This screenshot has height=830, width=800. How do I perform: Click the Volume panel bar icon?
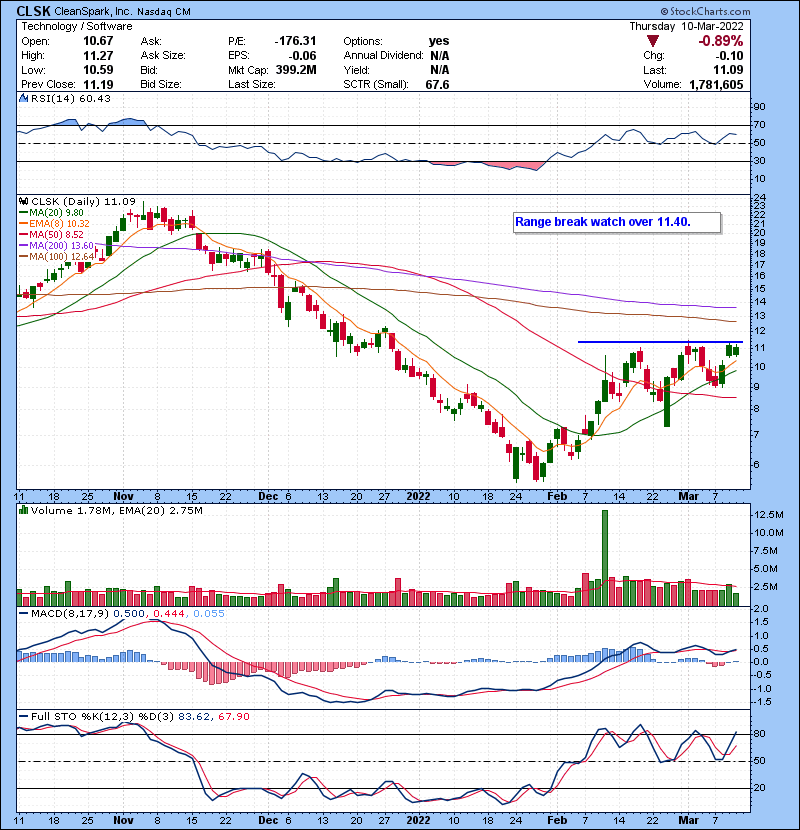(23, 510)
